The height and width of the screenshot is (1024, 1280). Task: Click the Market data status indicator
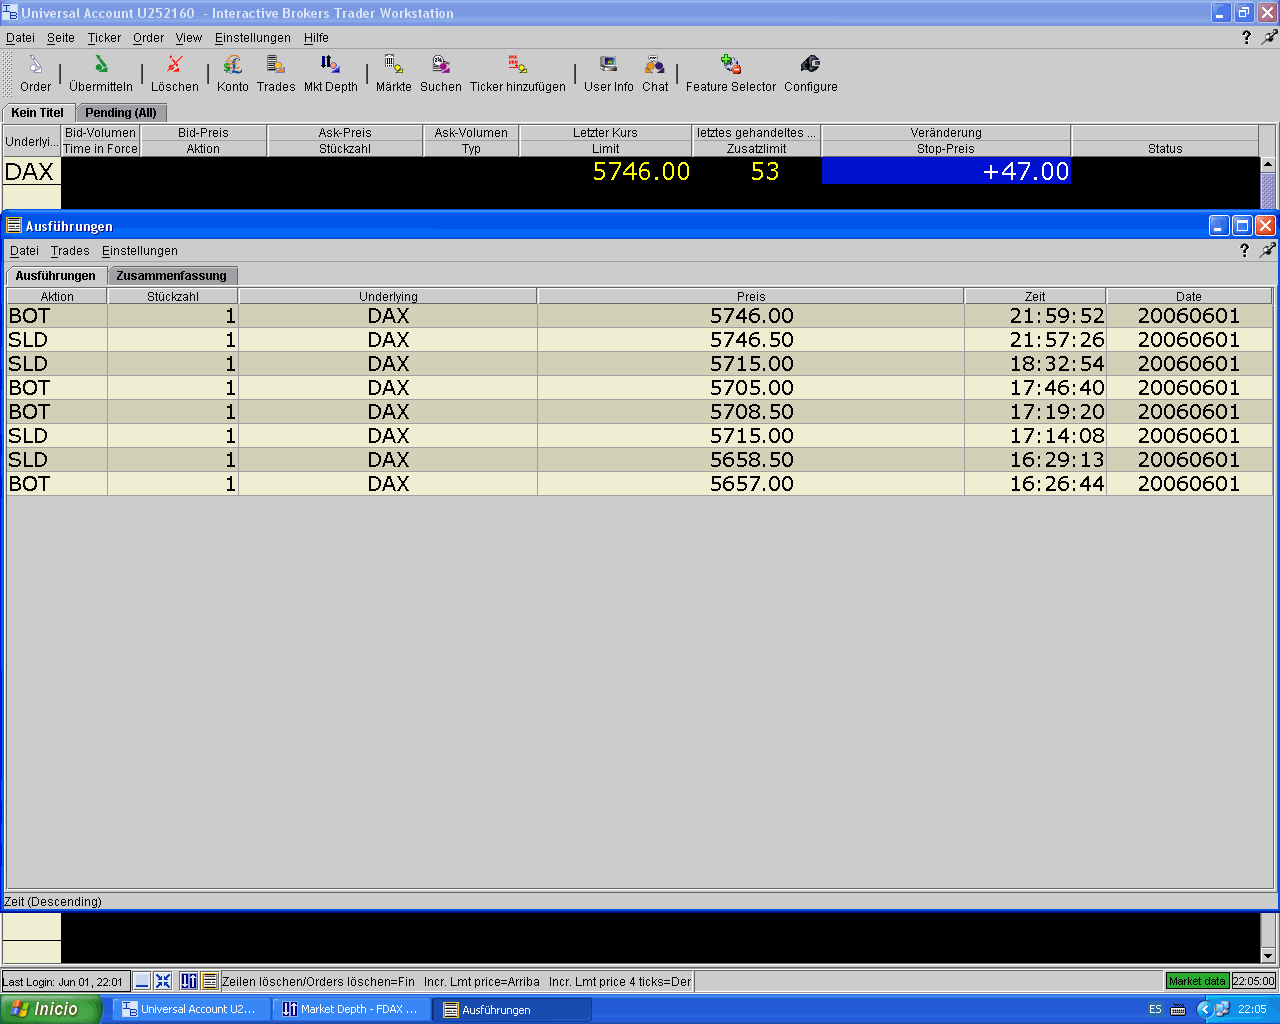(1197, 981)
